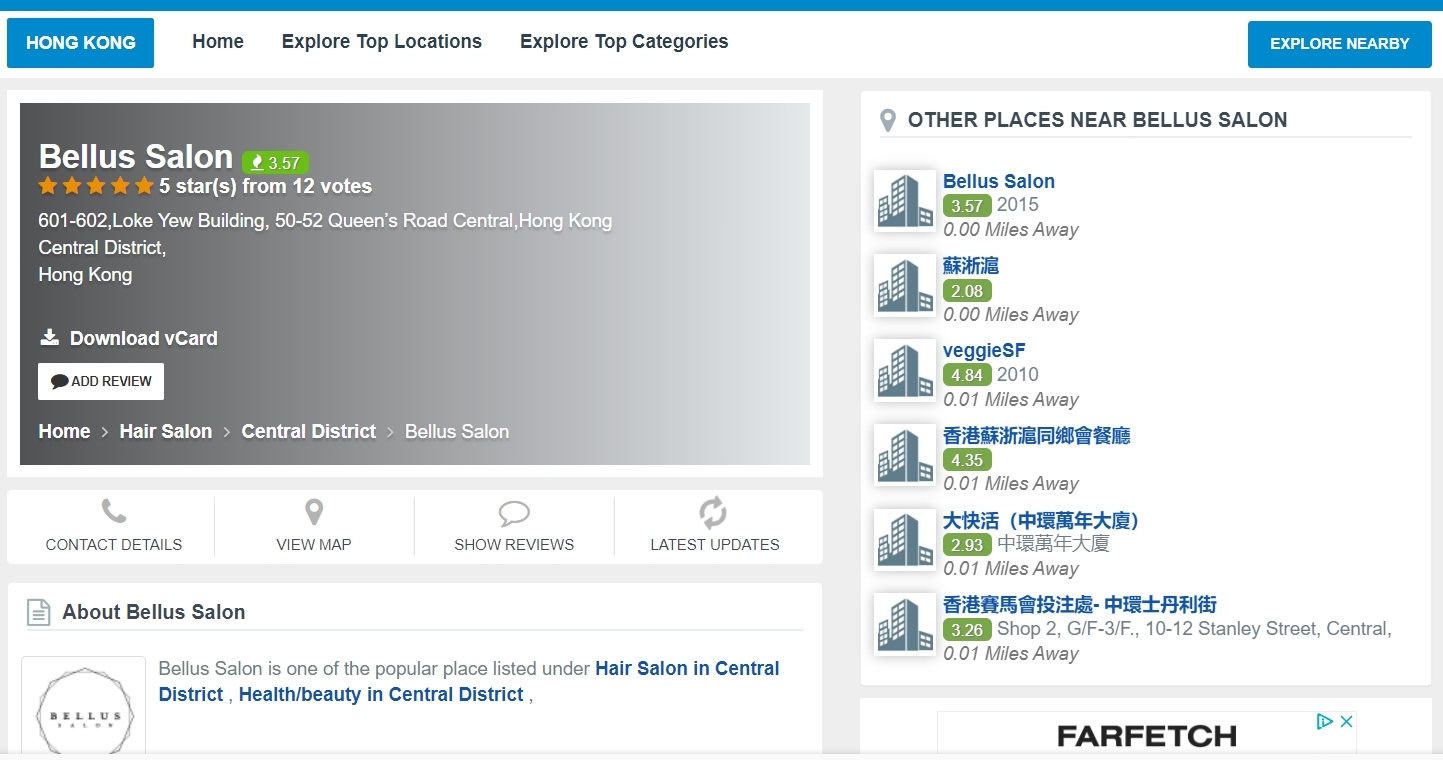Click the map pin icon above View Map

(314, 513)
